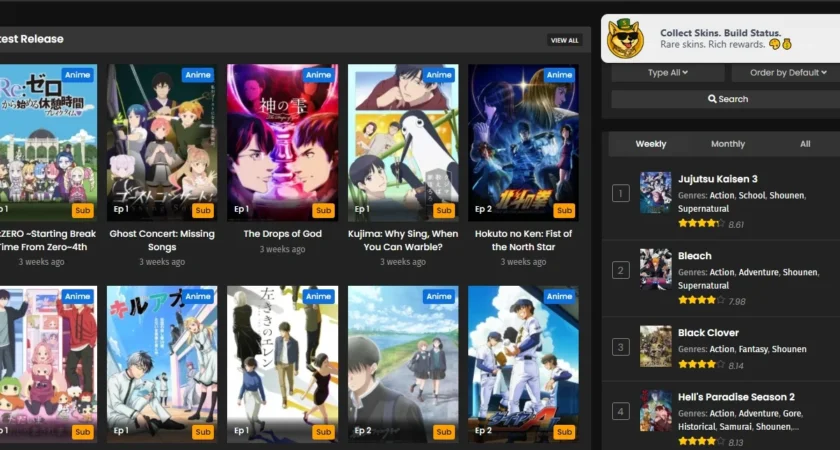Click the Latest Release section heading
Viewport: 840px width, 450px height.
[32, 39]
